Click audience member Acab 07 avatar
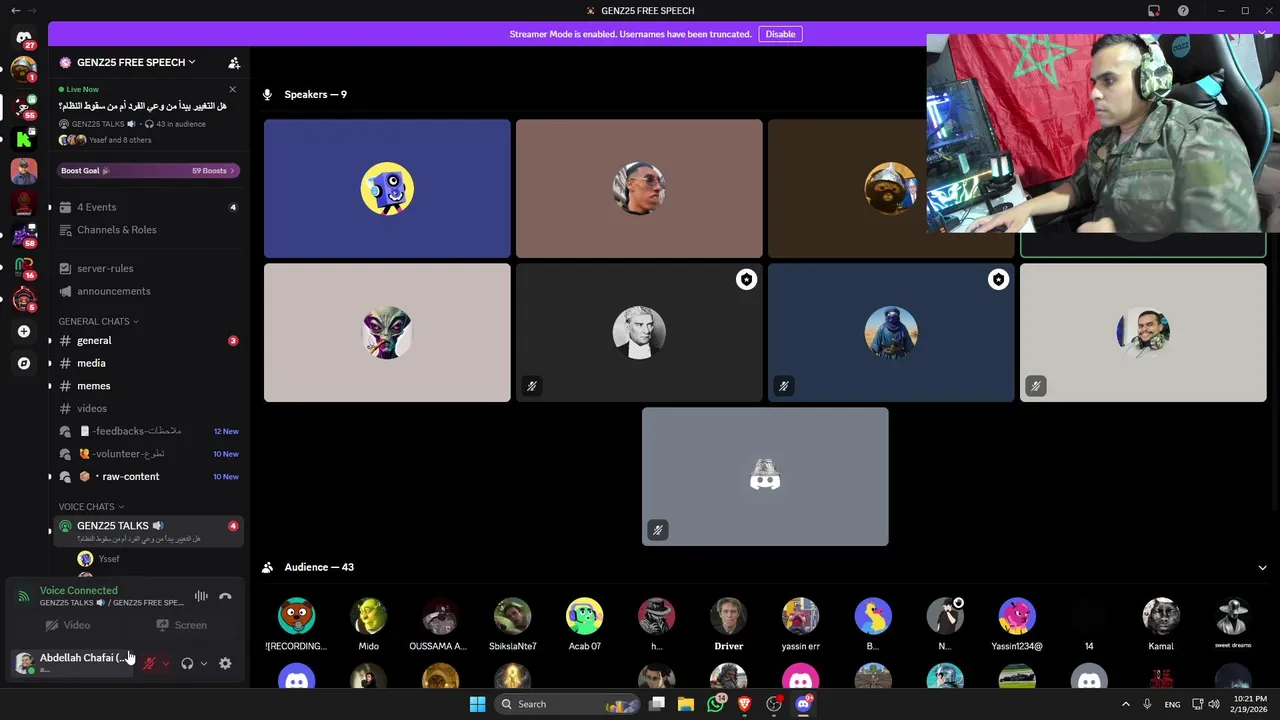The image size is (1280, 720). 584,616
